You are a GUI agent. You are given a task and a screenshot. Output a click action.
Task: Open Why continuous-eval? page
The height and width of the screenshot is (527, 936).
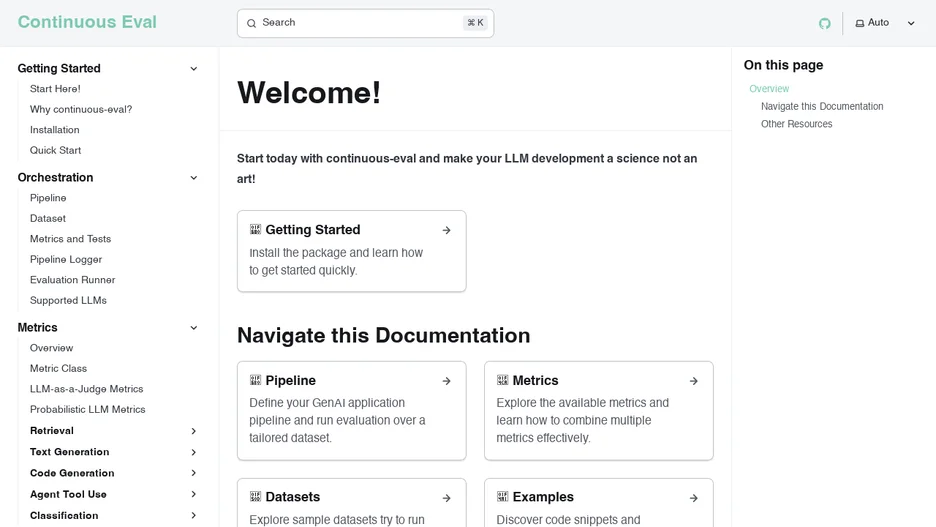tap(81, 109)
